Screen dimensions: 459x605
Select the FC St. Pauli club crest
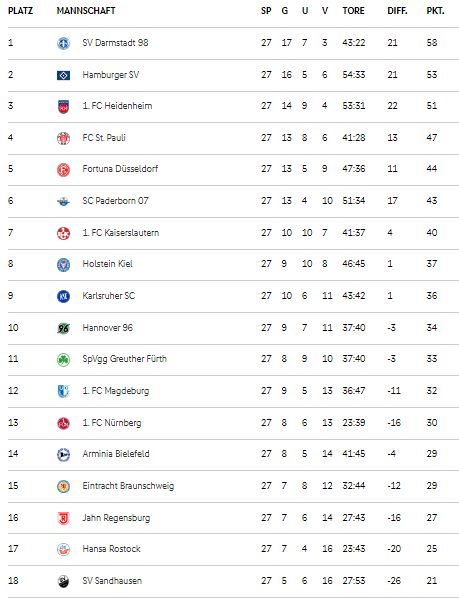pyautogui.click(x=63, y=138)
